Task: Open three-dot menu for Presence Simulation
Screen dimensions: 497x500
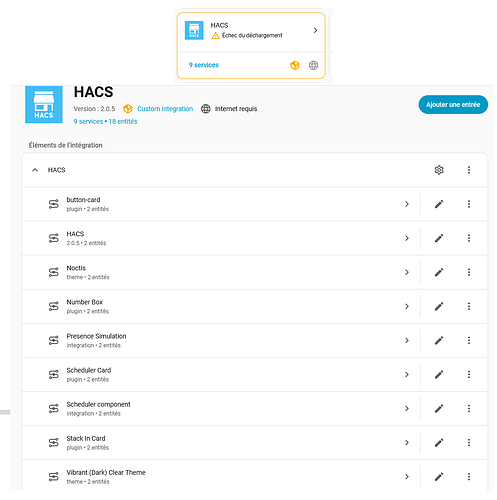Action: [x=469, y=340]
